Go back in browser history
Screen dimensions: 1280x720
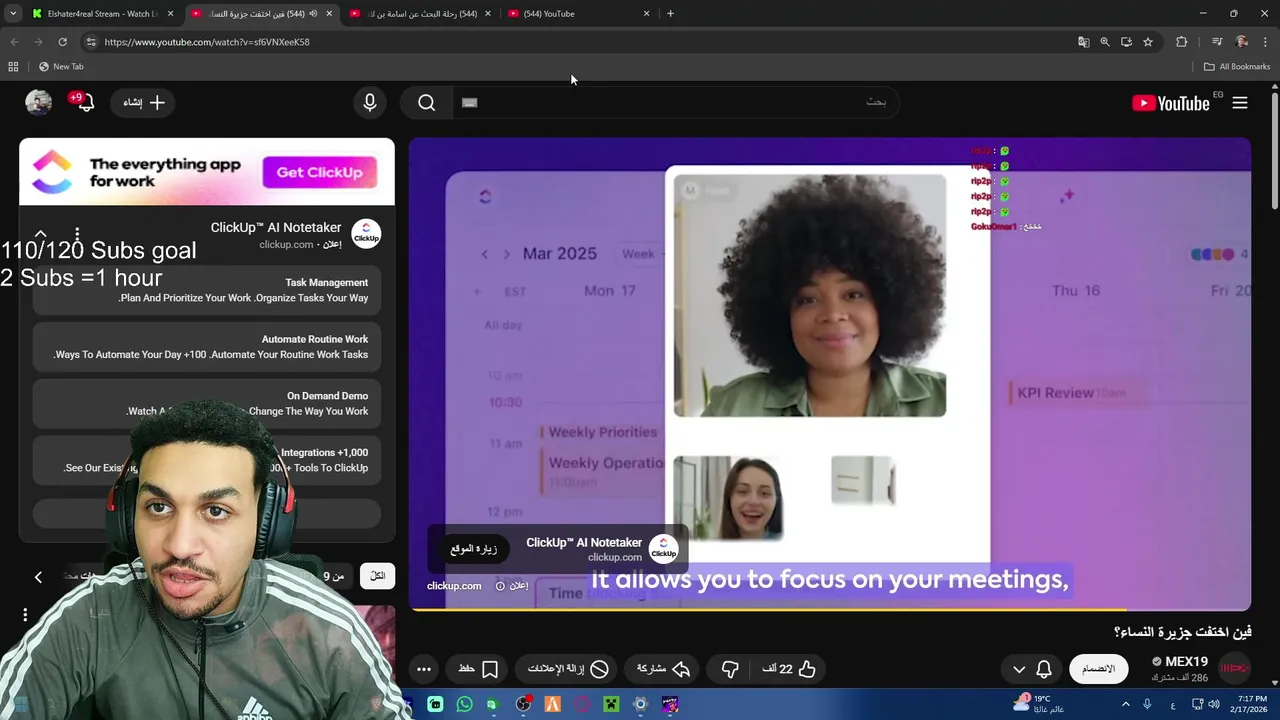pyautogui.click(x=14, y=42)
